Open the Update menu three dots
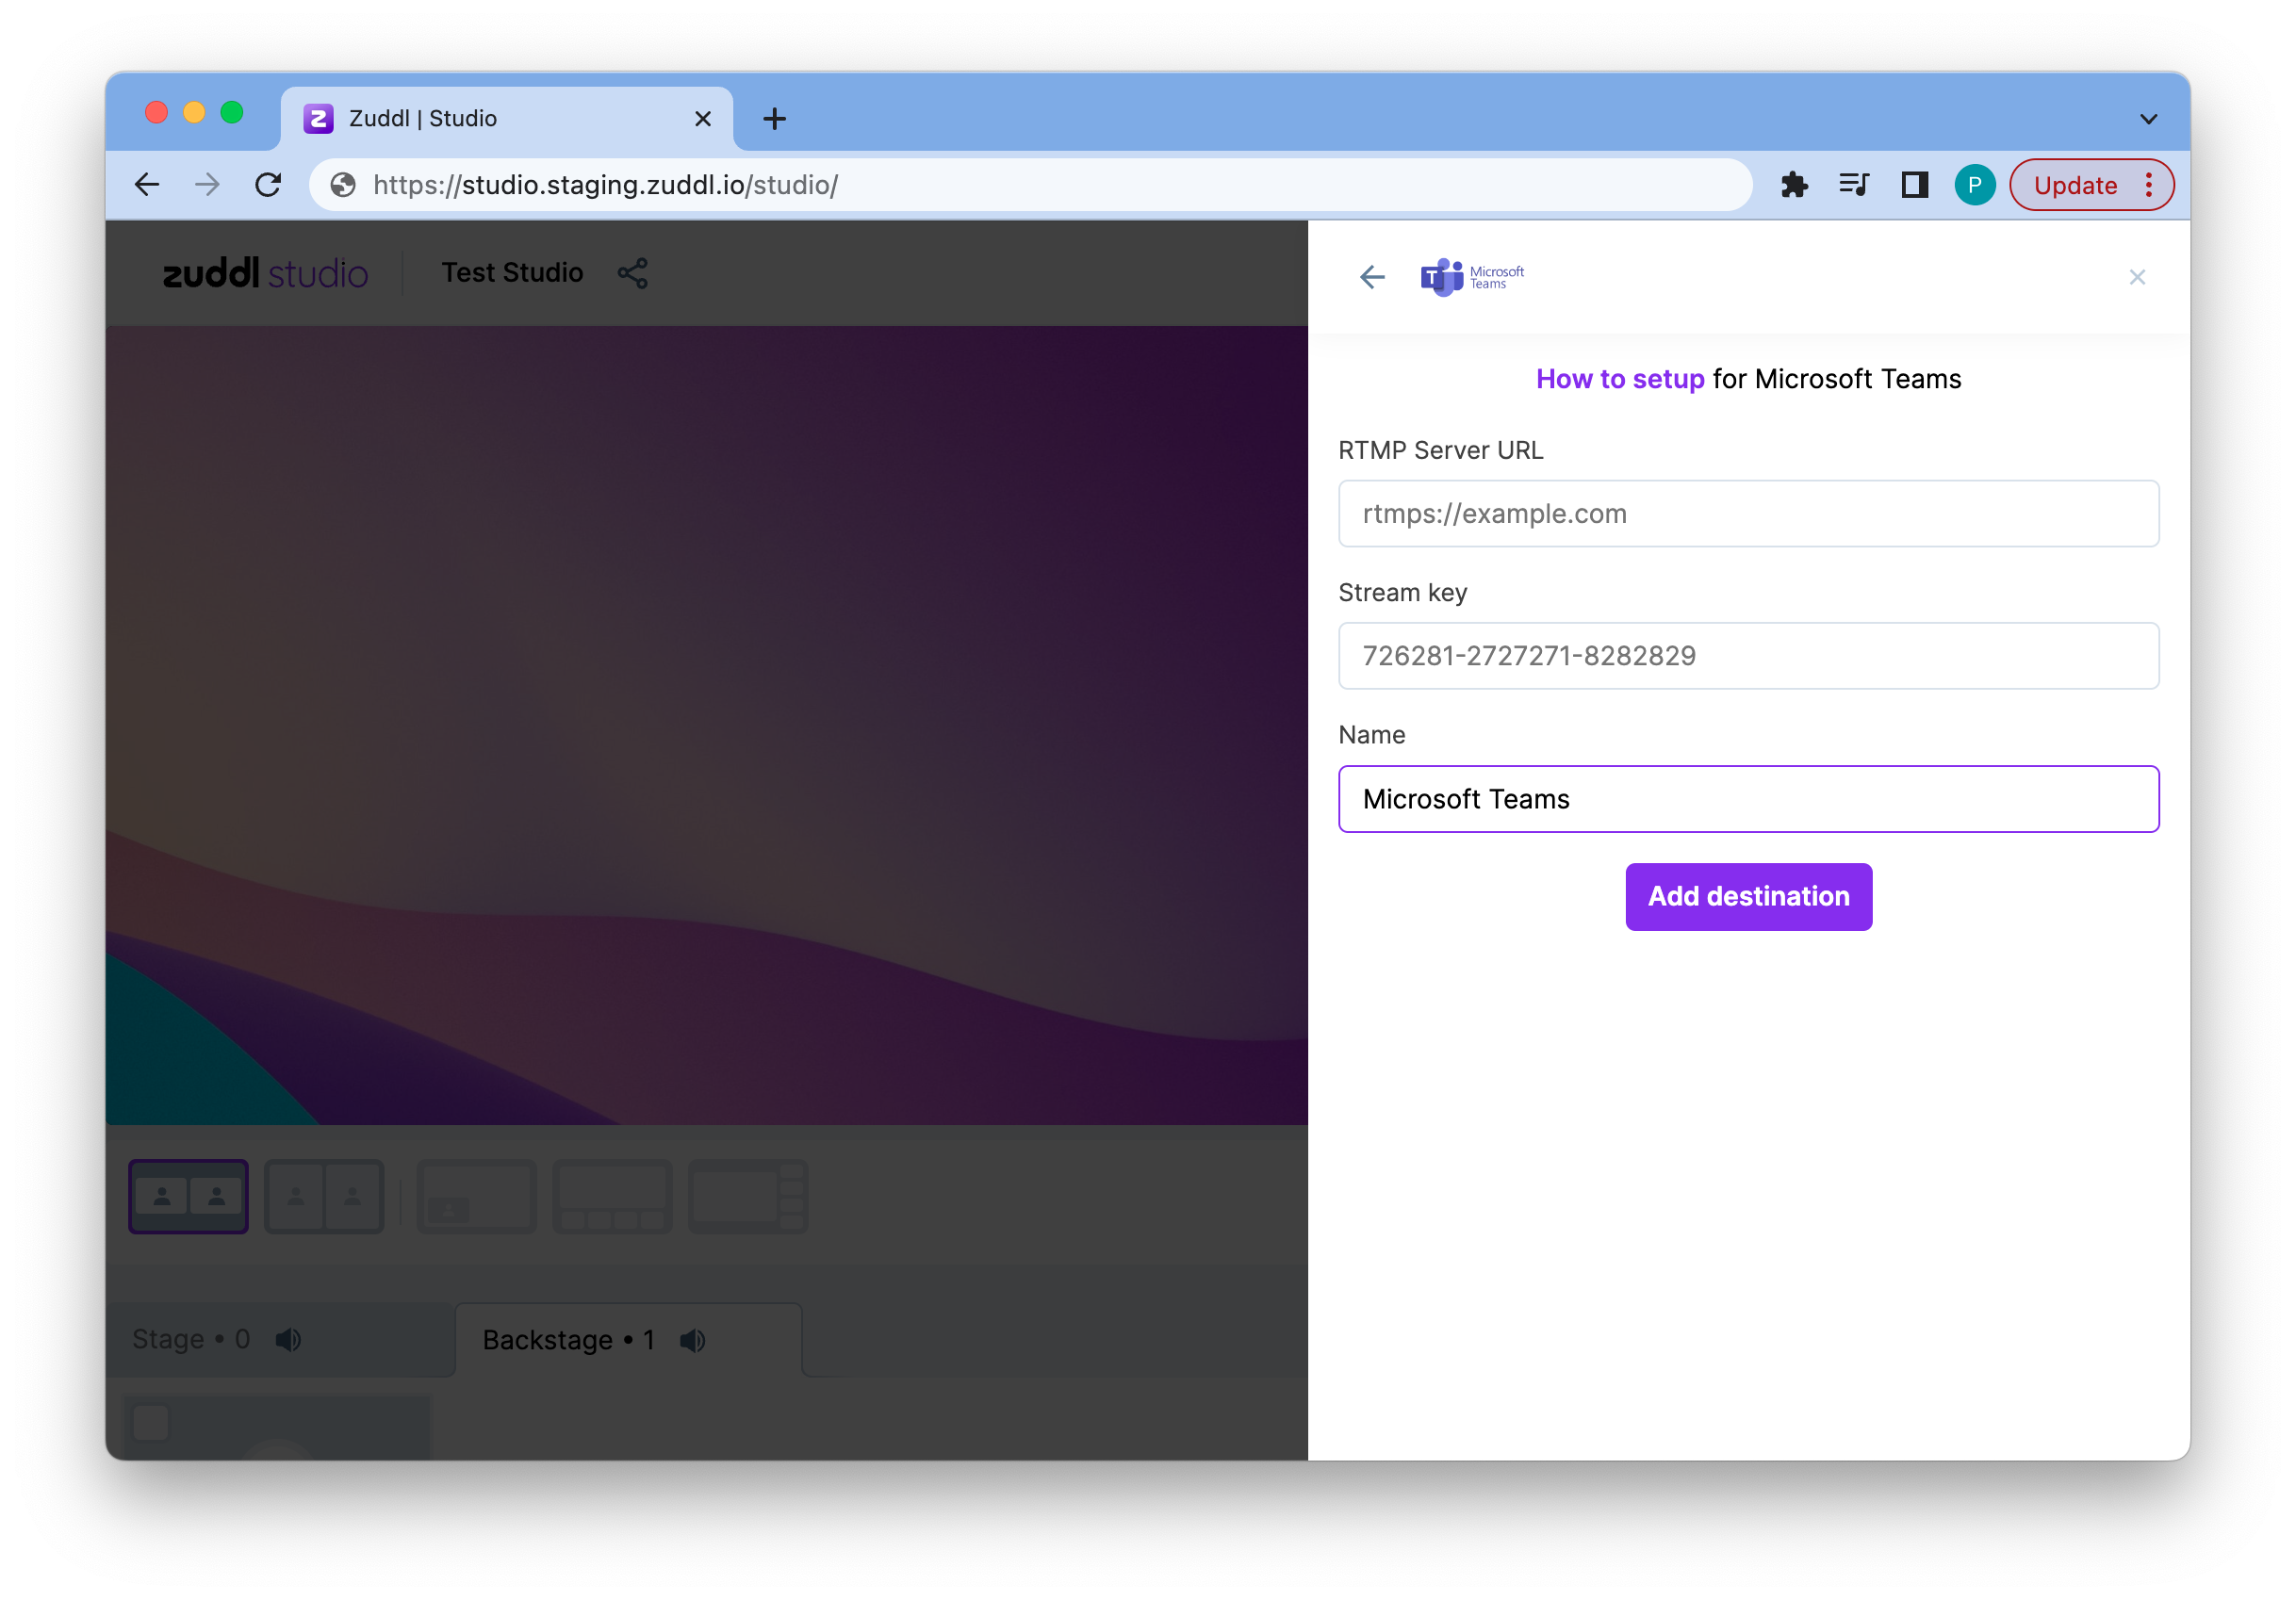 tap(2148, 185)
